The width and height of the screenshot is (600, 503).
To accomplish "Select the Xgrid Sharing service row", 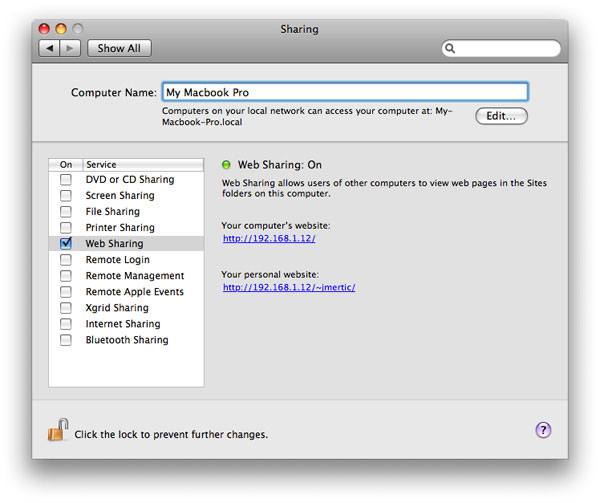I will pyautogui.click(x=126, y=308).
